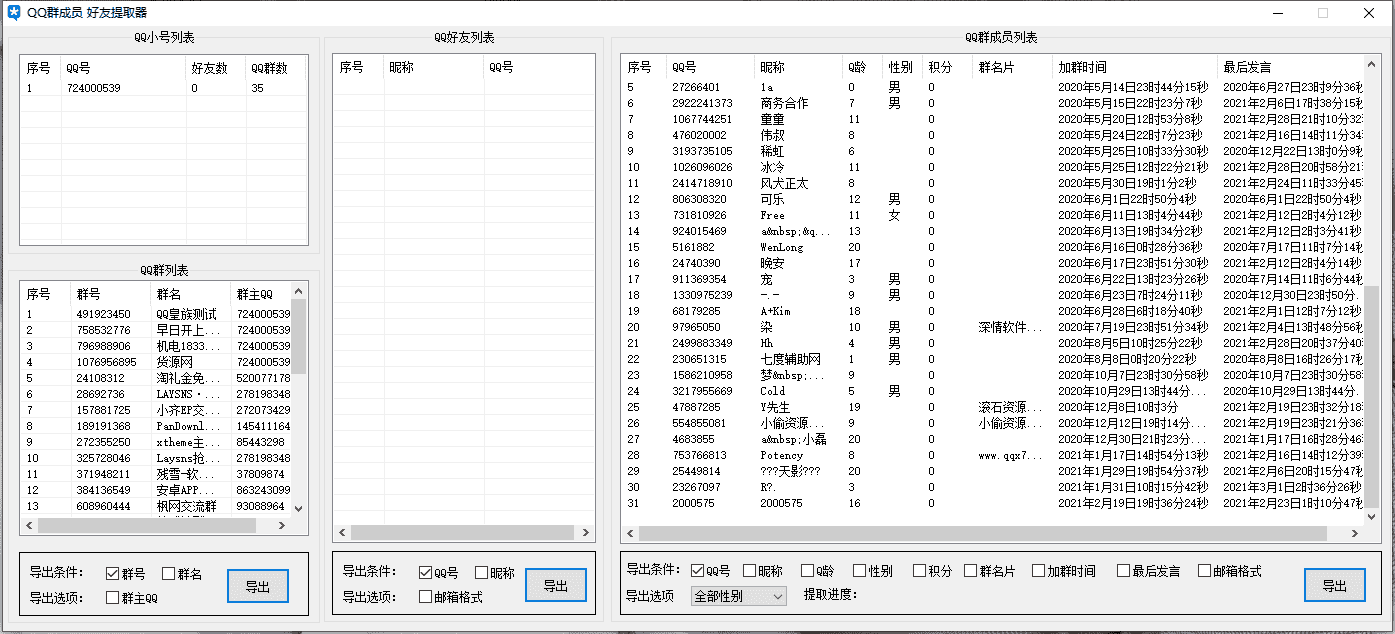Click QQ群列表 vertical scrollbar down arrow

tap(298, 508)
